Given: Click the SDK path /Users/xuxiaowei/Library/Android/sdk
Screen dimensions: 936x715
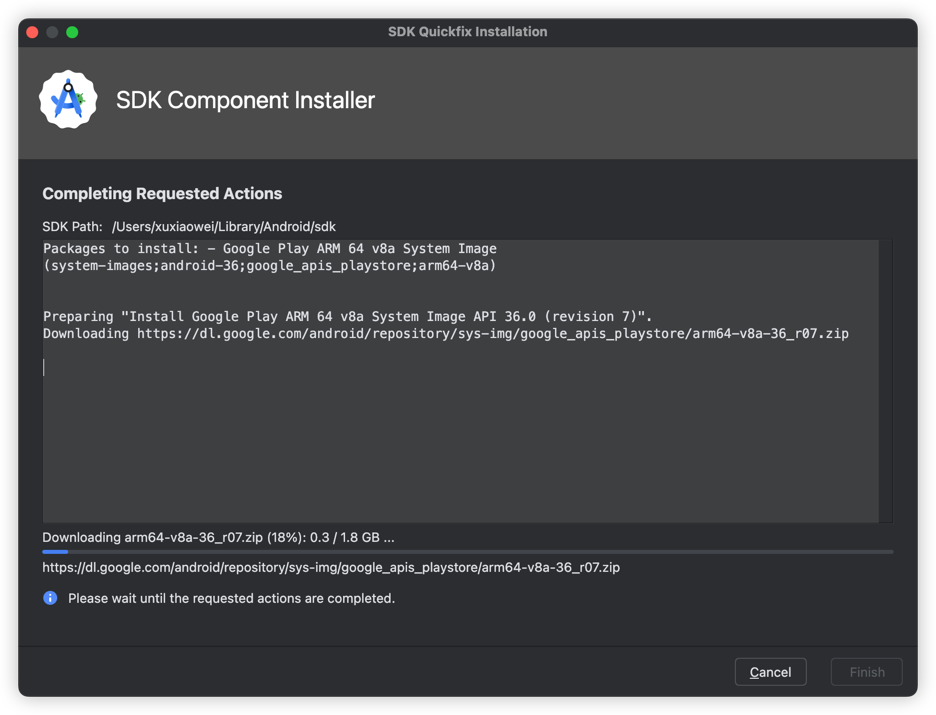Looking at the screenshot, I should tap(223, 227).
